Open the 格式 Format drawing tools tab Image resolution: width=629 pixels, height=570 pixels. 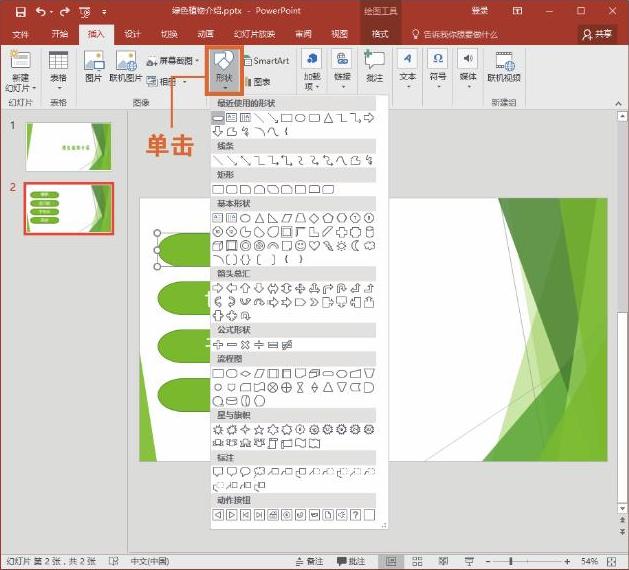coord(380,34)
